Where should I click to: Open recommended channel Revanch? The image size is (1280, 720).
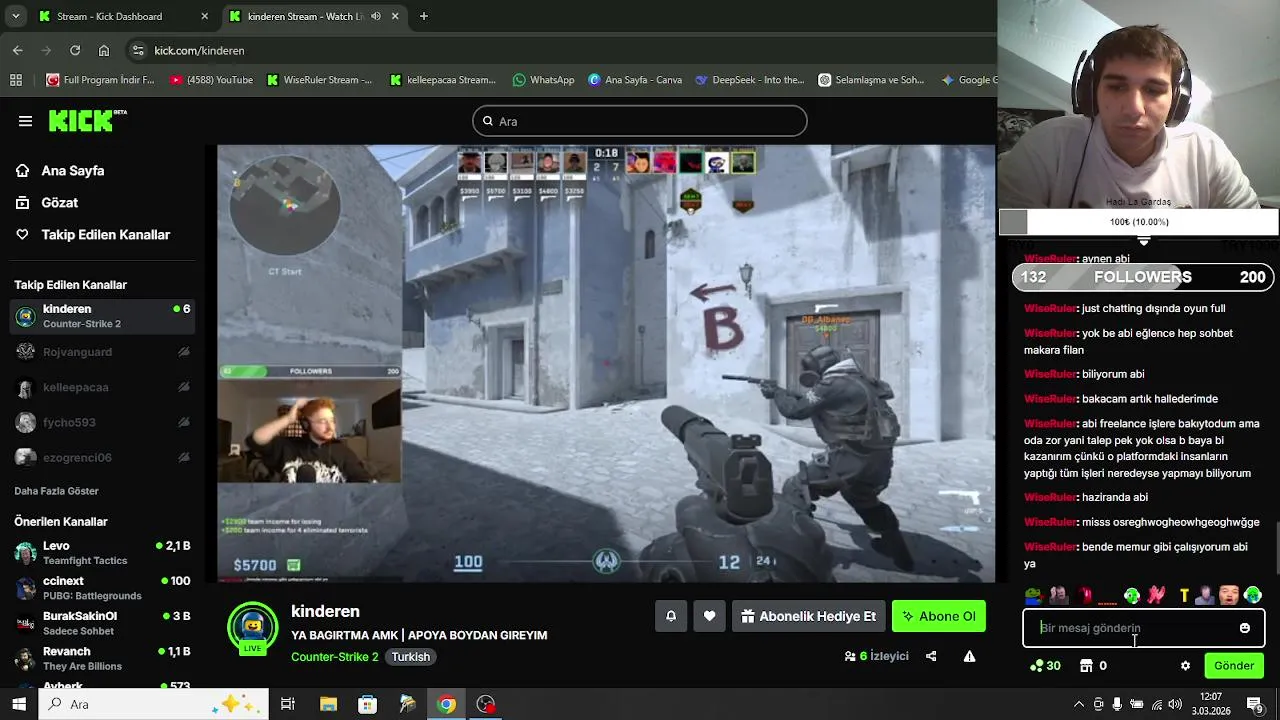(102, 658)
